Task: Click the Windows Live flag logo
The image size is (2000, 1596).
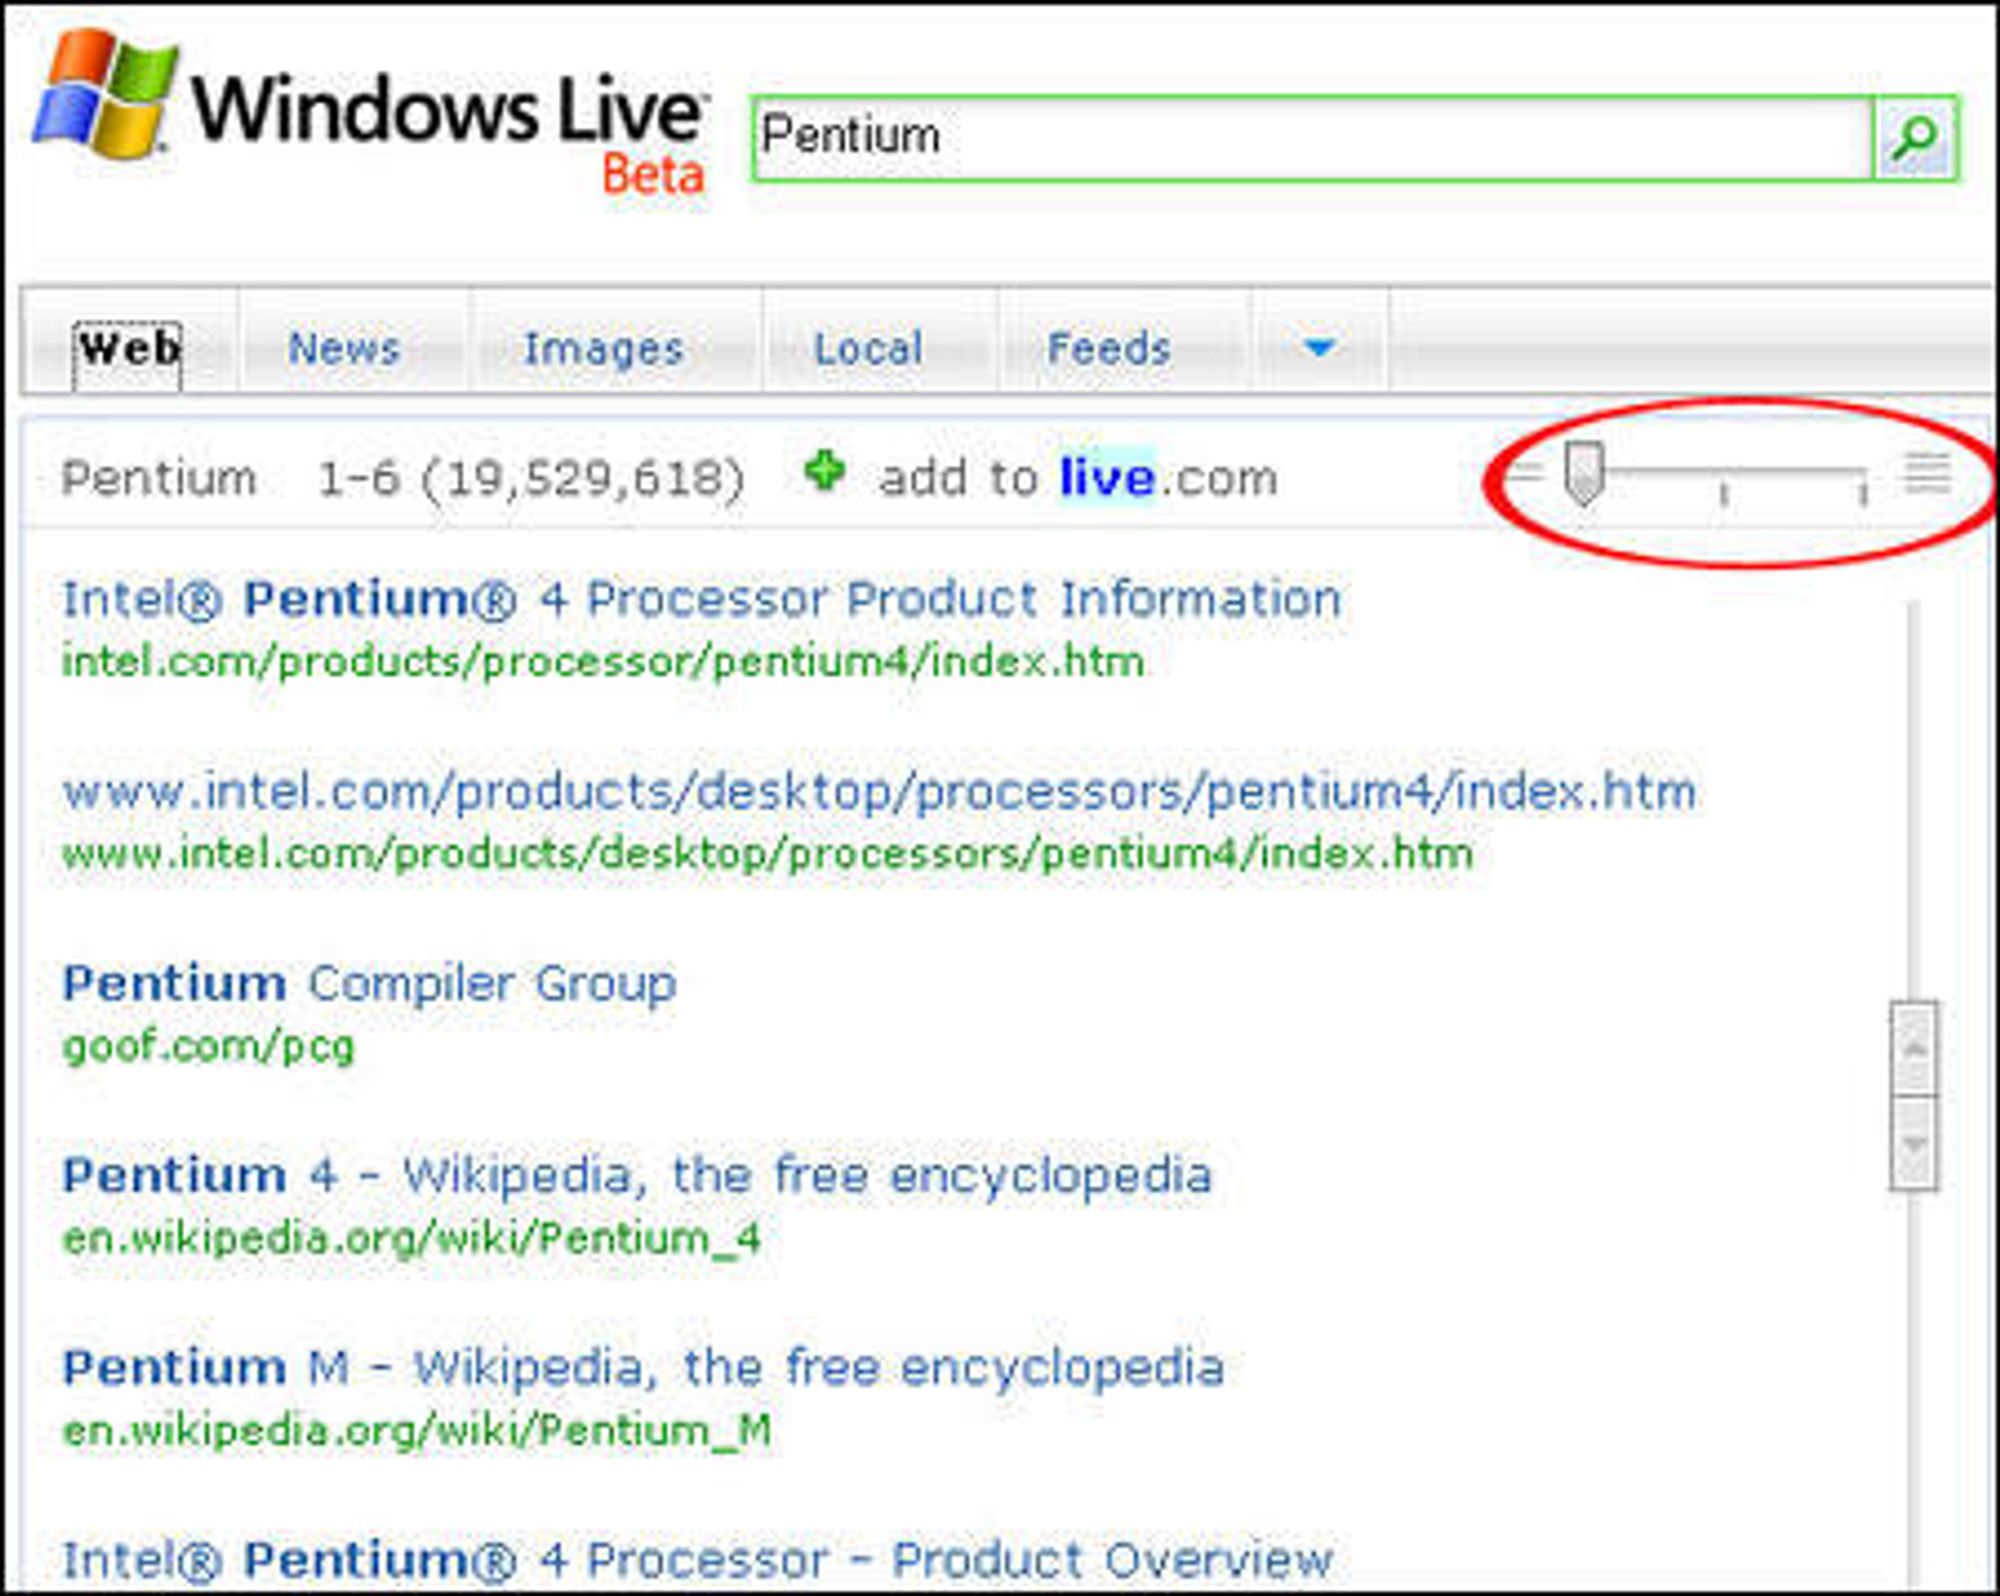Action: 105,92
